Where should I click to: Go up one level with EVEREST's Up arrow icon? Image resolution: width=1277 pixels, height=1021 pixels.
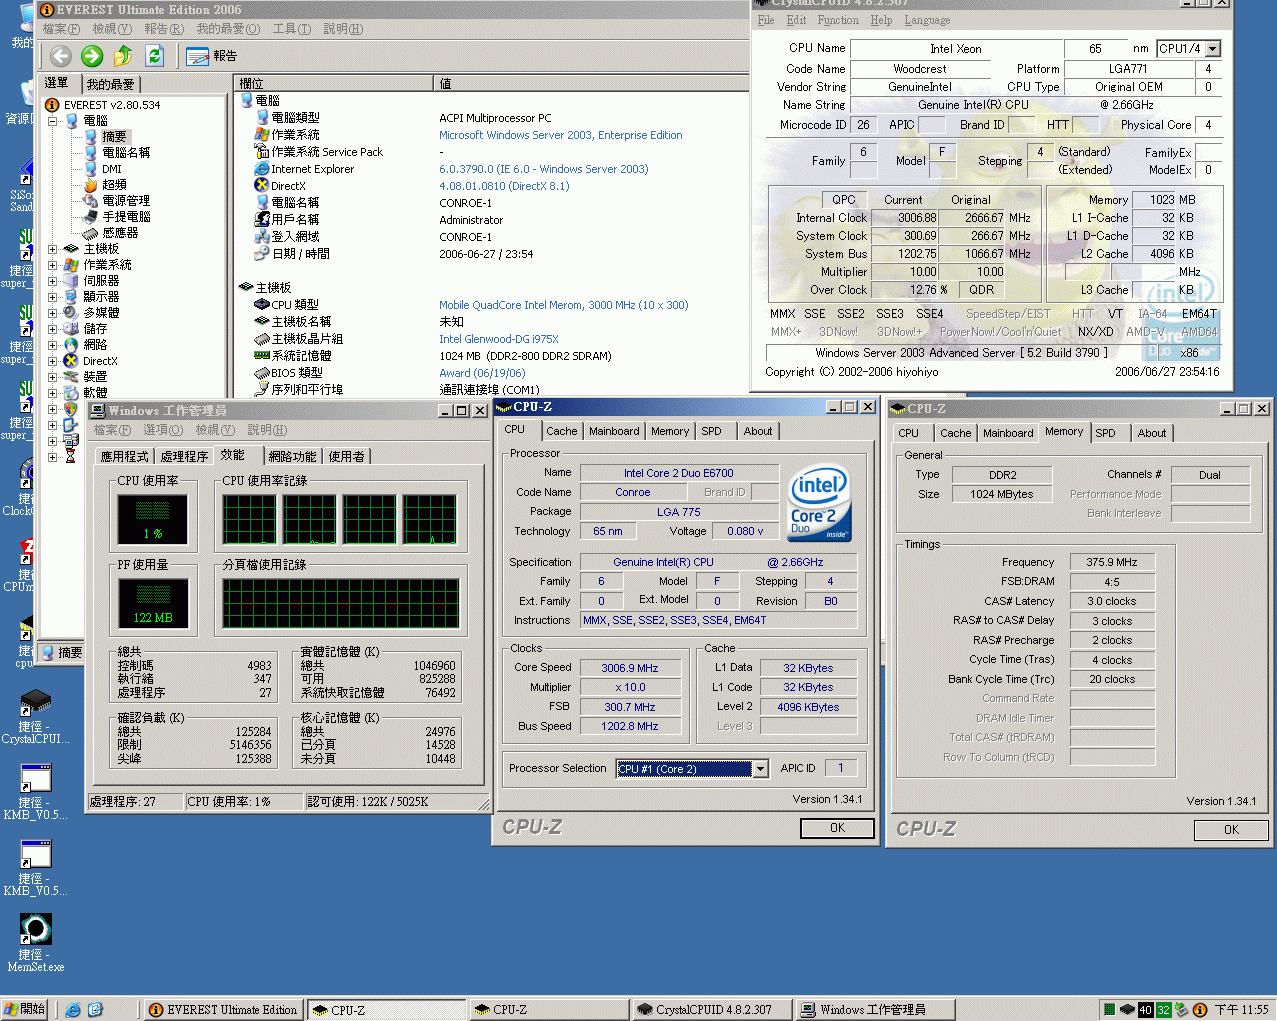click(x=123, y=56)
